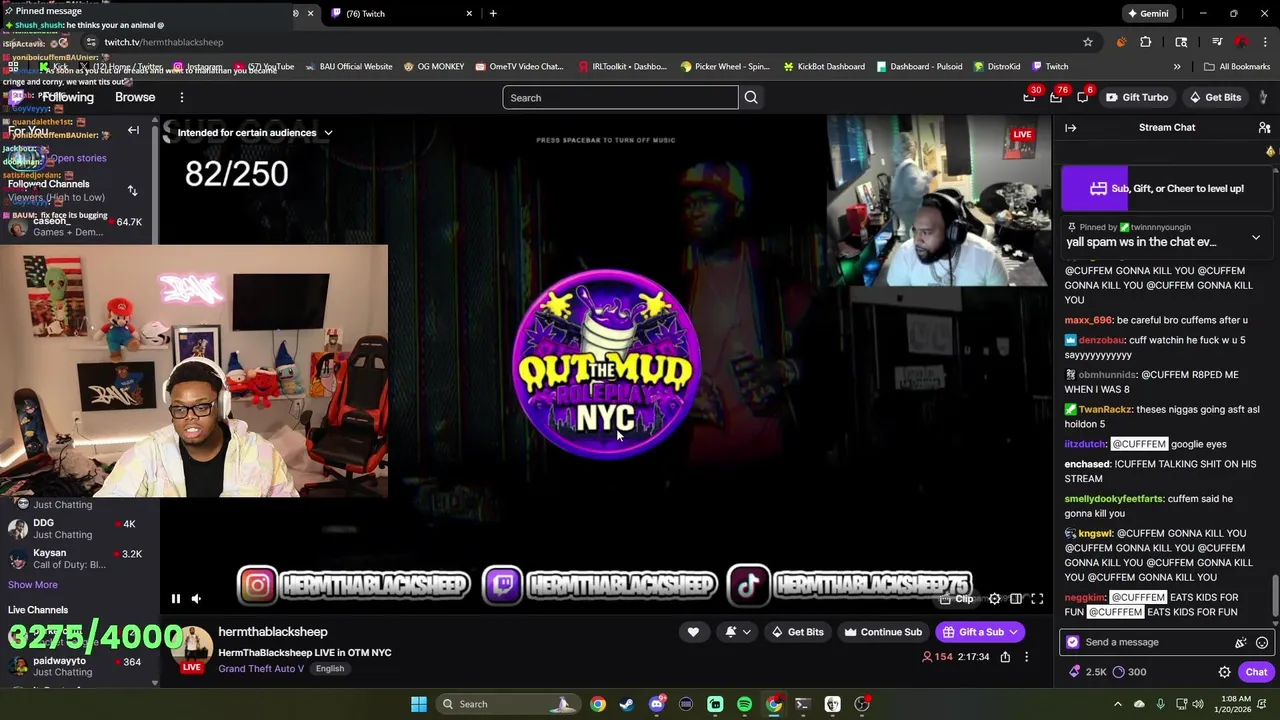This screenshot has width=1280, height=720.
Task: Toggle theatre mode on the player
Action: pos(1016,599)
